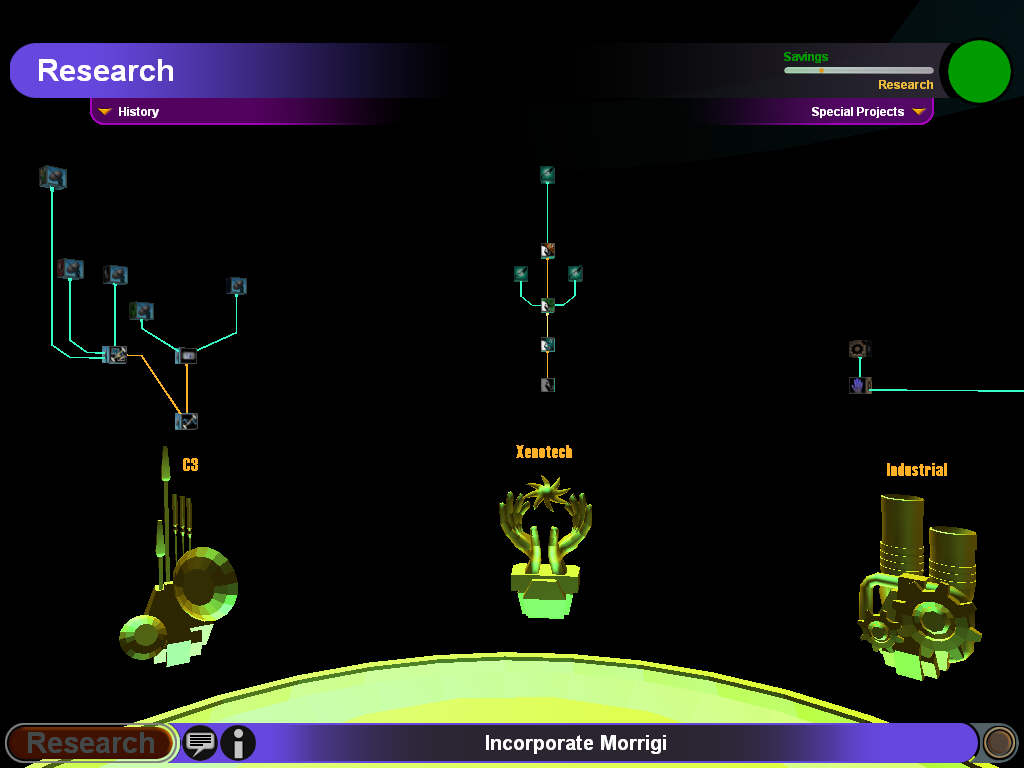Click the round icon at bottom-right corner
The height and width of the screenshot is (768, 1024).
998,742
